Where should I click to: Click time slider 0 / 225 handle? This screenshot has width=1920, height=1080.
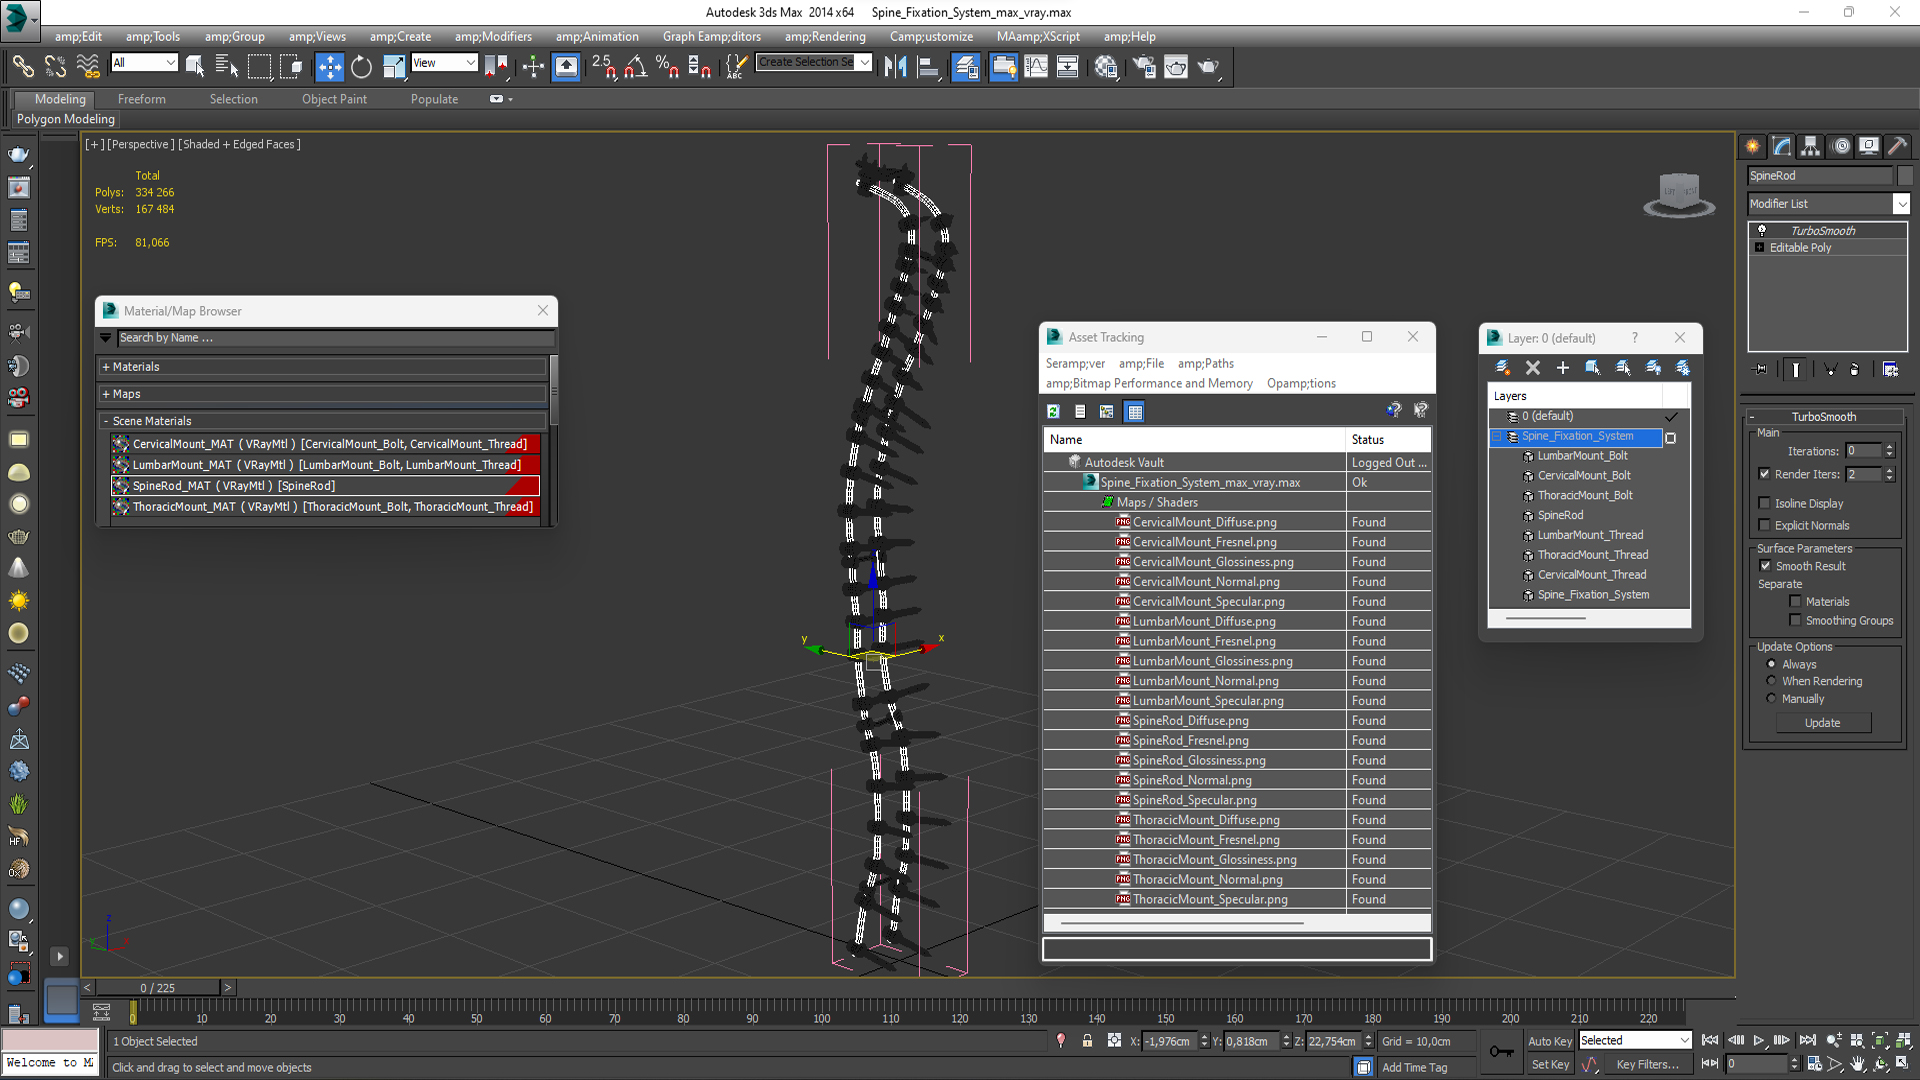point(158,988)
